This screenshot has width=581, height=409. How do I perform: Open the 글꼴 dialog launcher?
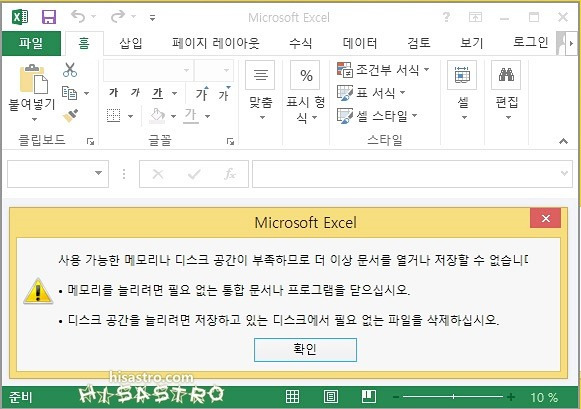(x=230, y=141)
